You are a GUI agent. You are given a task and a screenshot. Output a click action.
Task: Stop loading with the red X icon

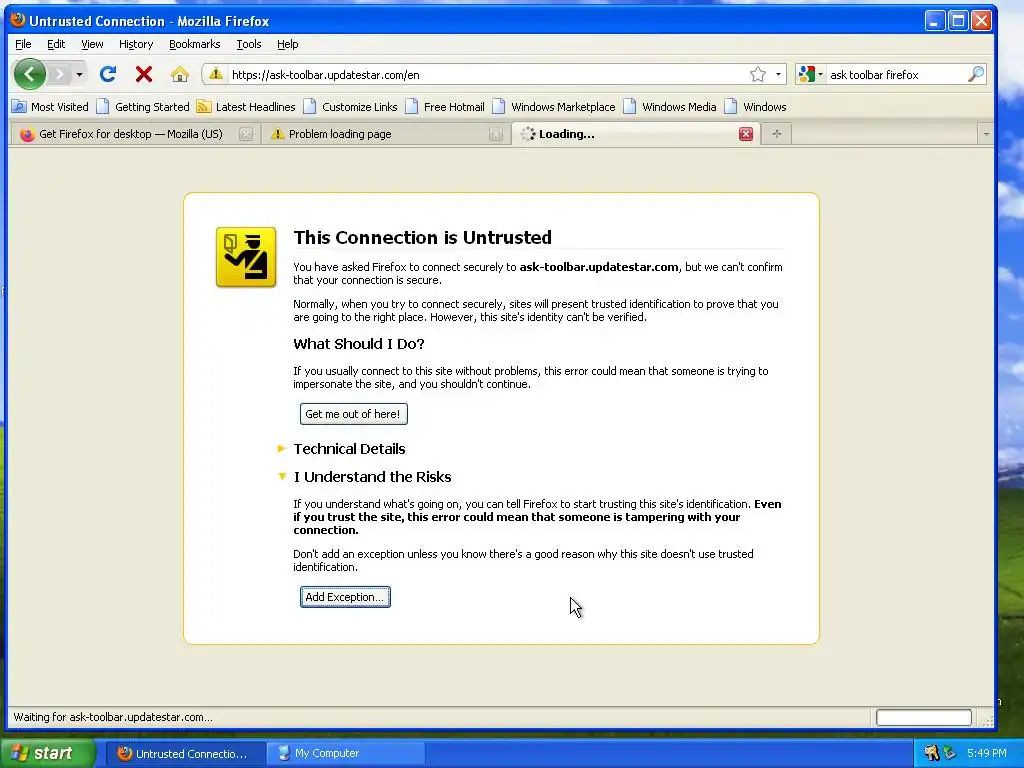click(144, 74)
